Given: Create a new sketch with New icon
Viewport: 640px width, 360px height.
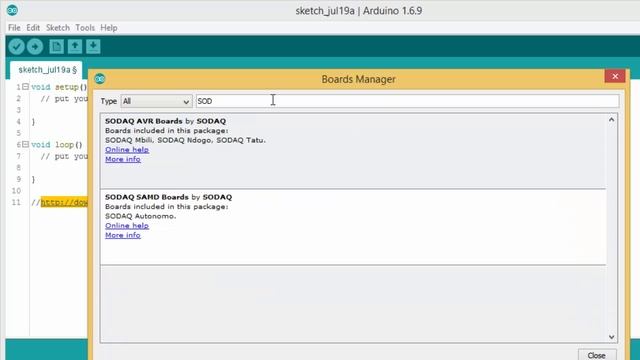Looking at the screenshot, I should point(56,47).
